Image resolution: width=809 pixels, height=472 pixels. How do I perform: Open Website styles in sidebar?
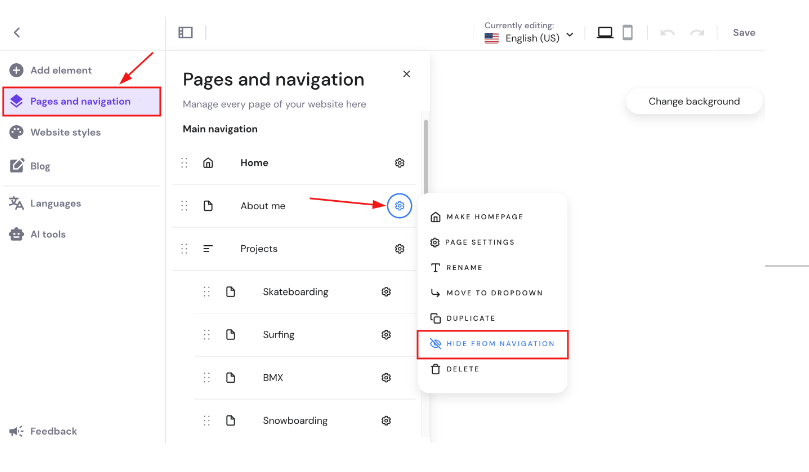point(65,132)
